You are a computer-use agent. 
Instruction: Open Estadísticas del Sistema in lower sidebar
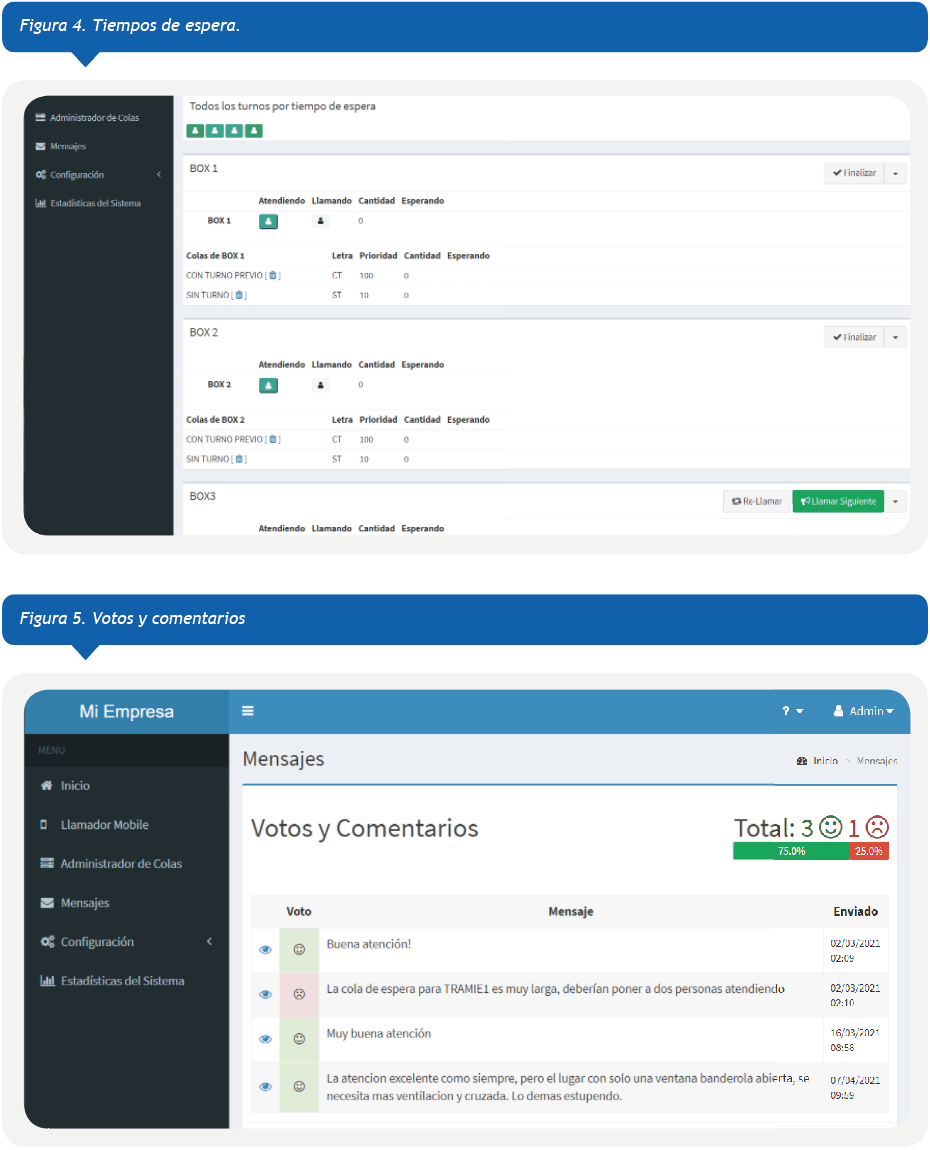(122, 981)
